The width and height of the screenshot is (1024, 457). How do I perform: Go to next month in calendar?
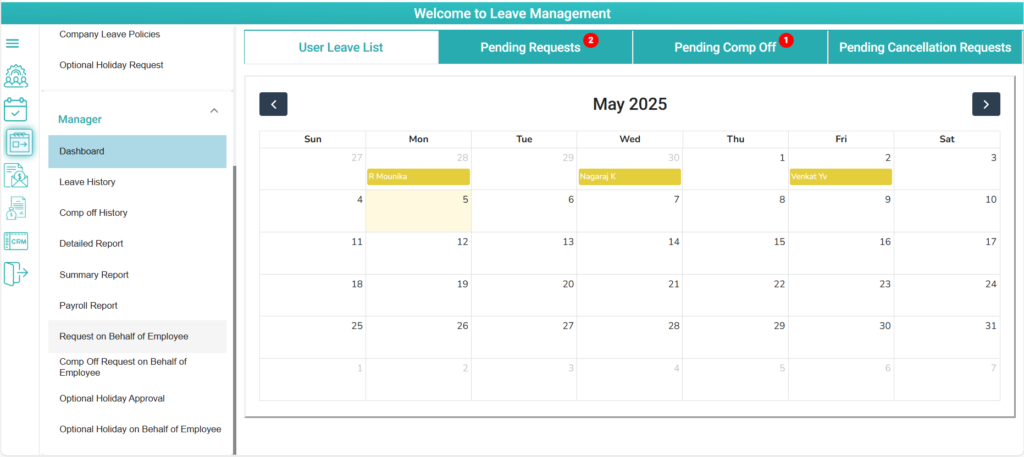coord(986,104)
